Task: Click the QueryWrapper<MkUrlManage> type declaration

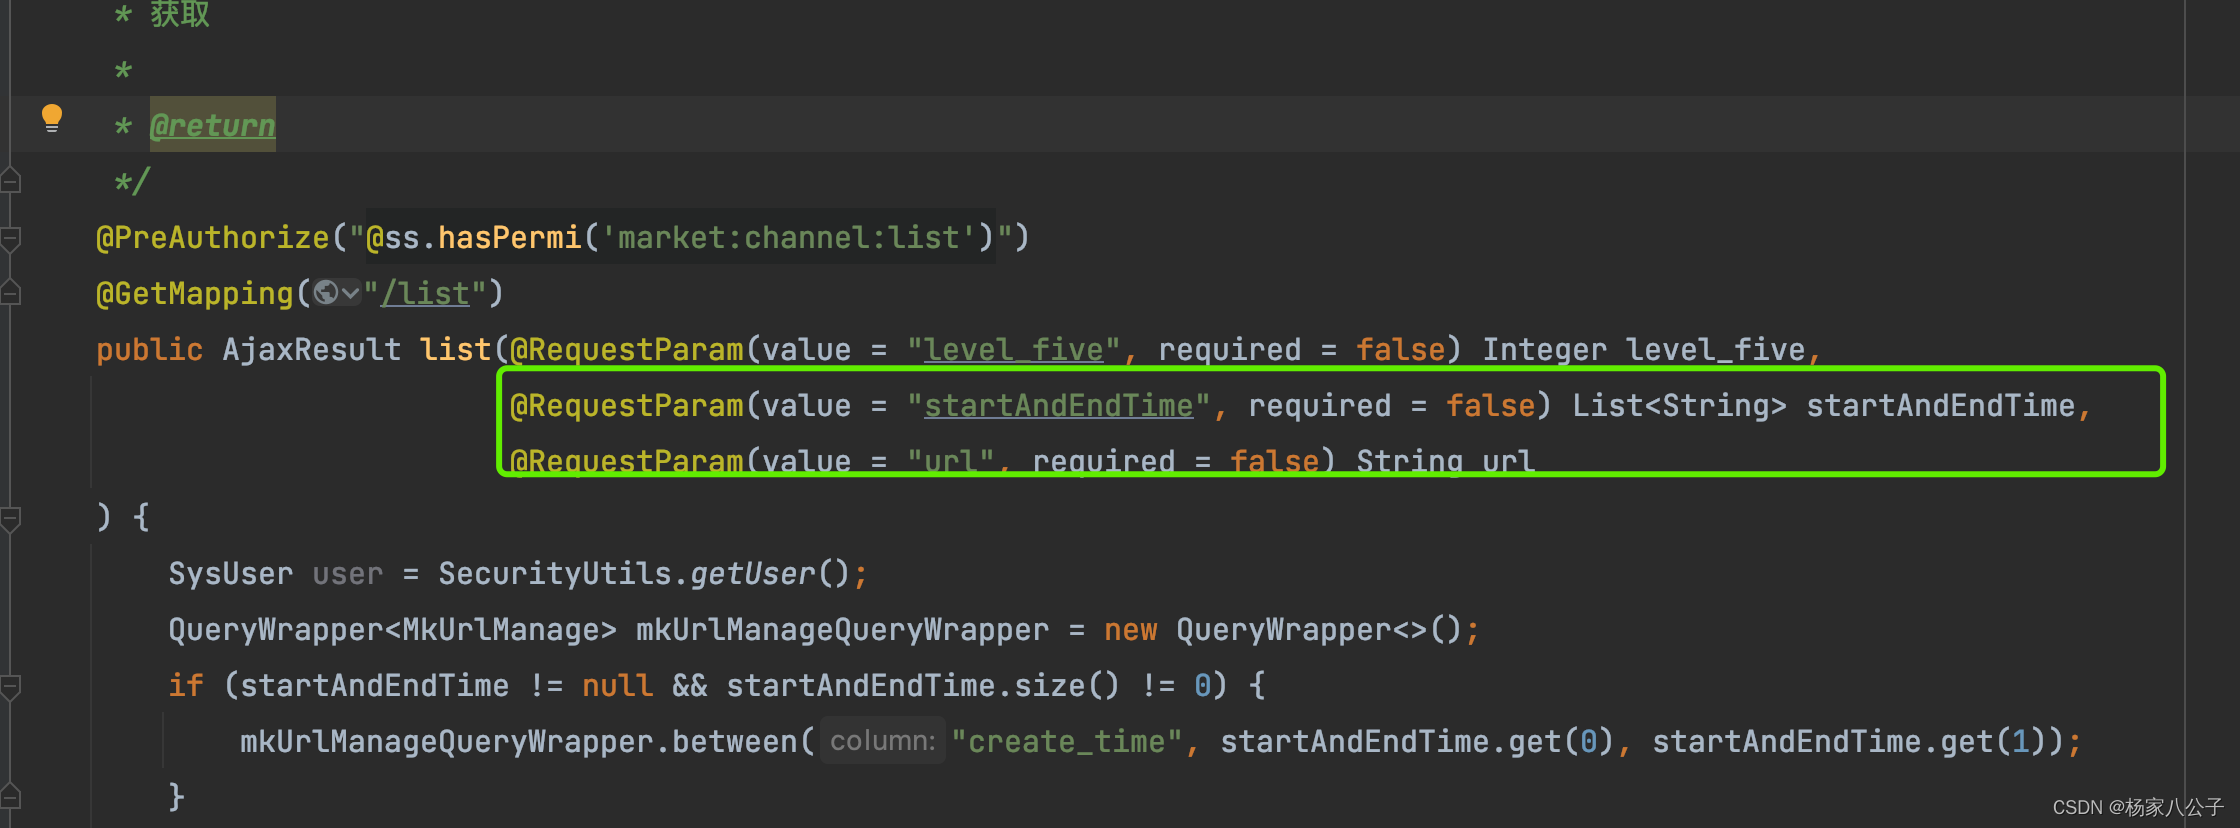Action: coord(392,629)
